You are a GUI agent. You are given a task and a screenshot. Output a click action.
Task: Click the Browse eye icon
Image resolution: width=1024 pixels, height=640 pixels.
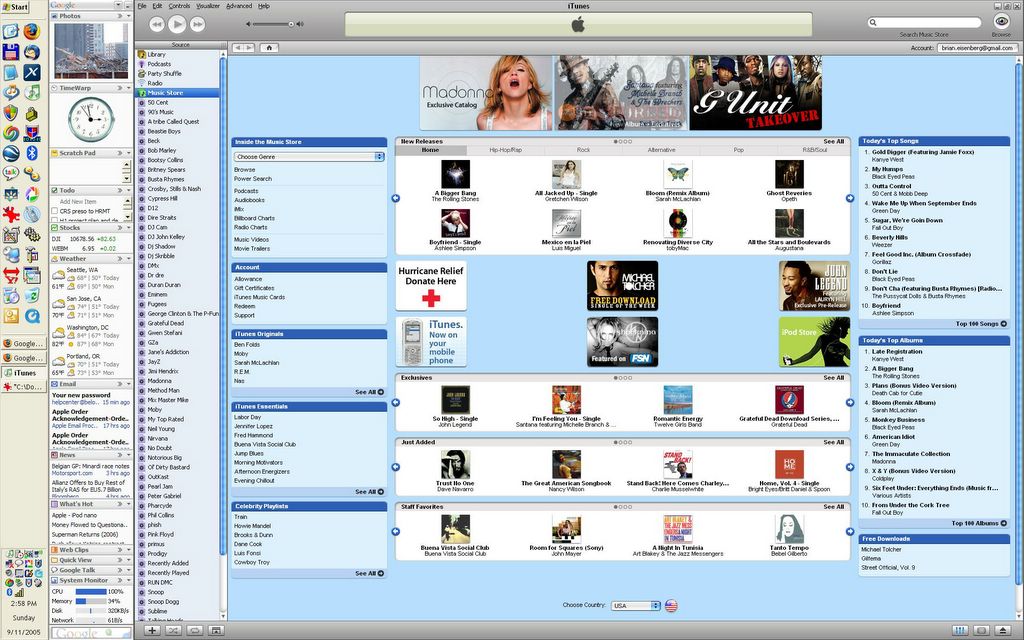click(x=1001, y=22)
